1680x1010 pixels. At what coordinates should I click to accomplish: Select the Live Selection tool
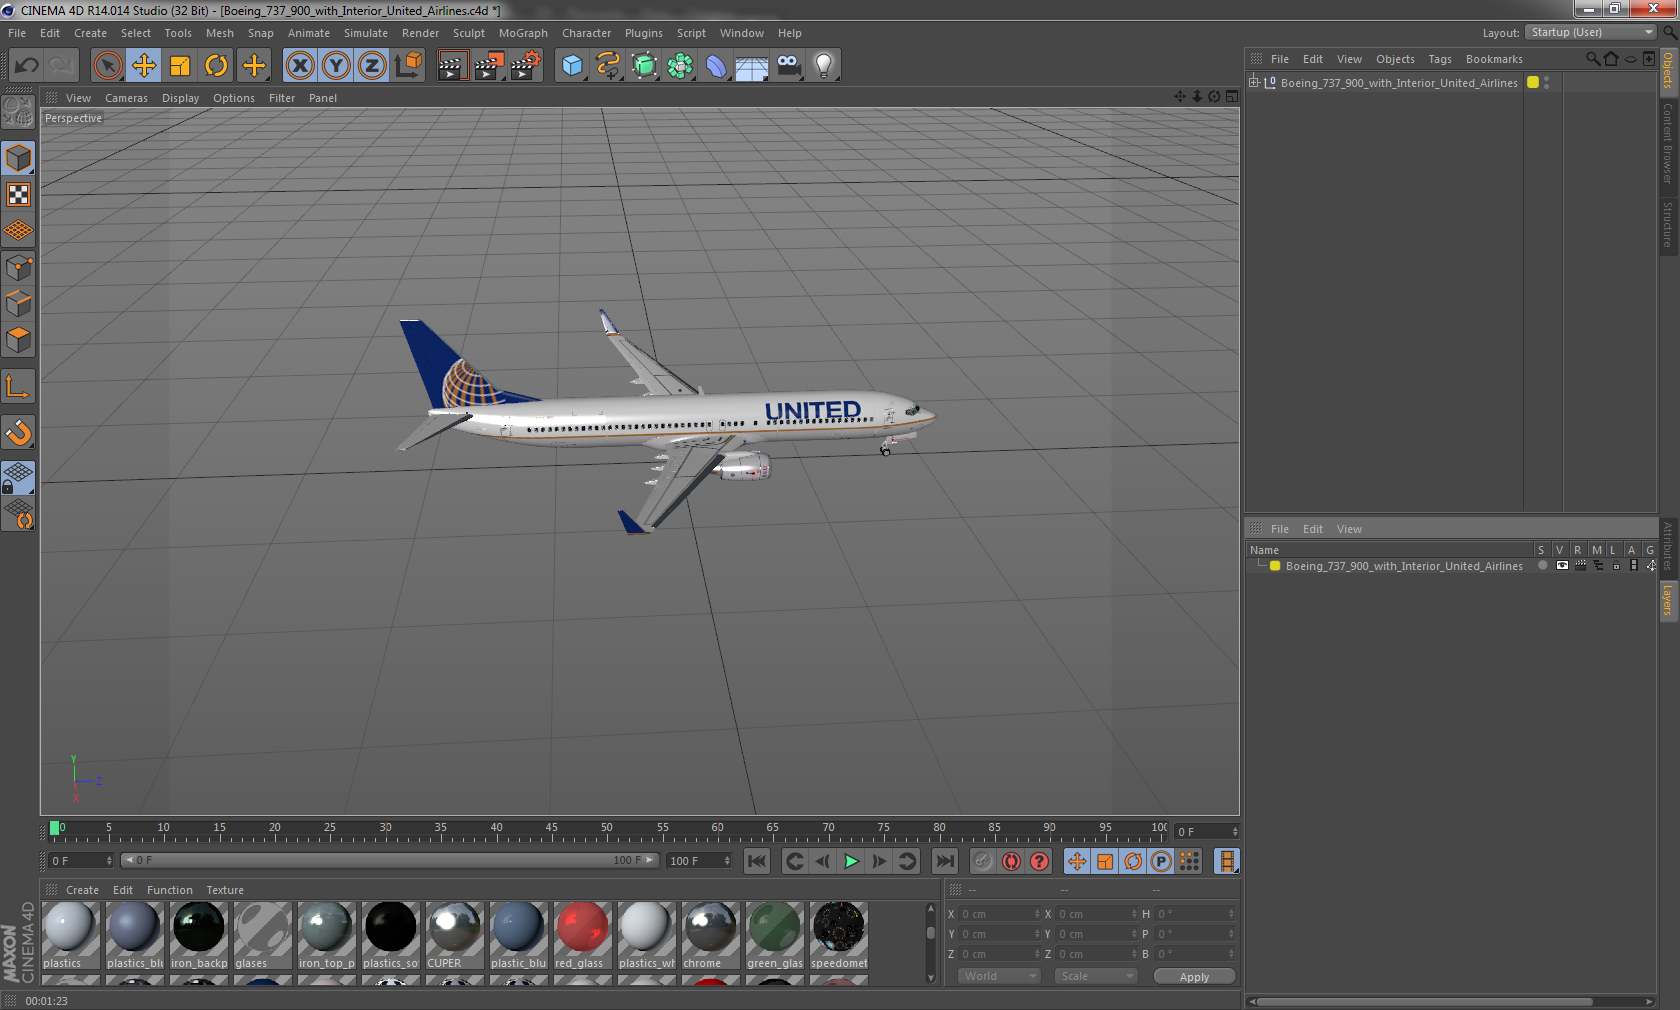point(107,66)
